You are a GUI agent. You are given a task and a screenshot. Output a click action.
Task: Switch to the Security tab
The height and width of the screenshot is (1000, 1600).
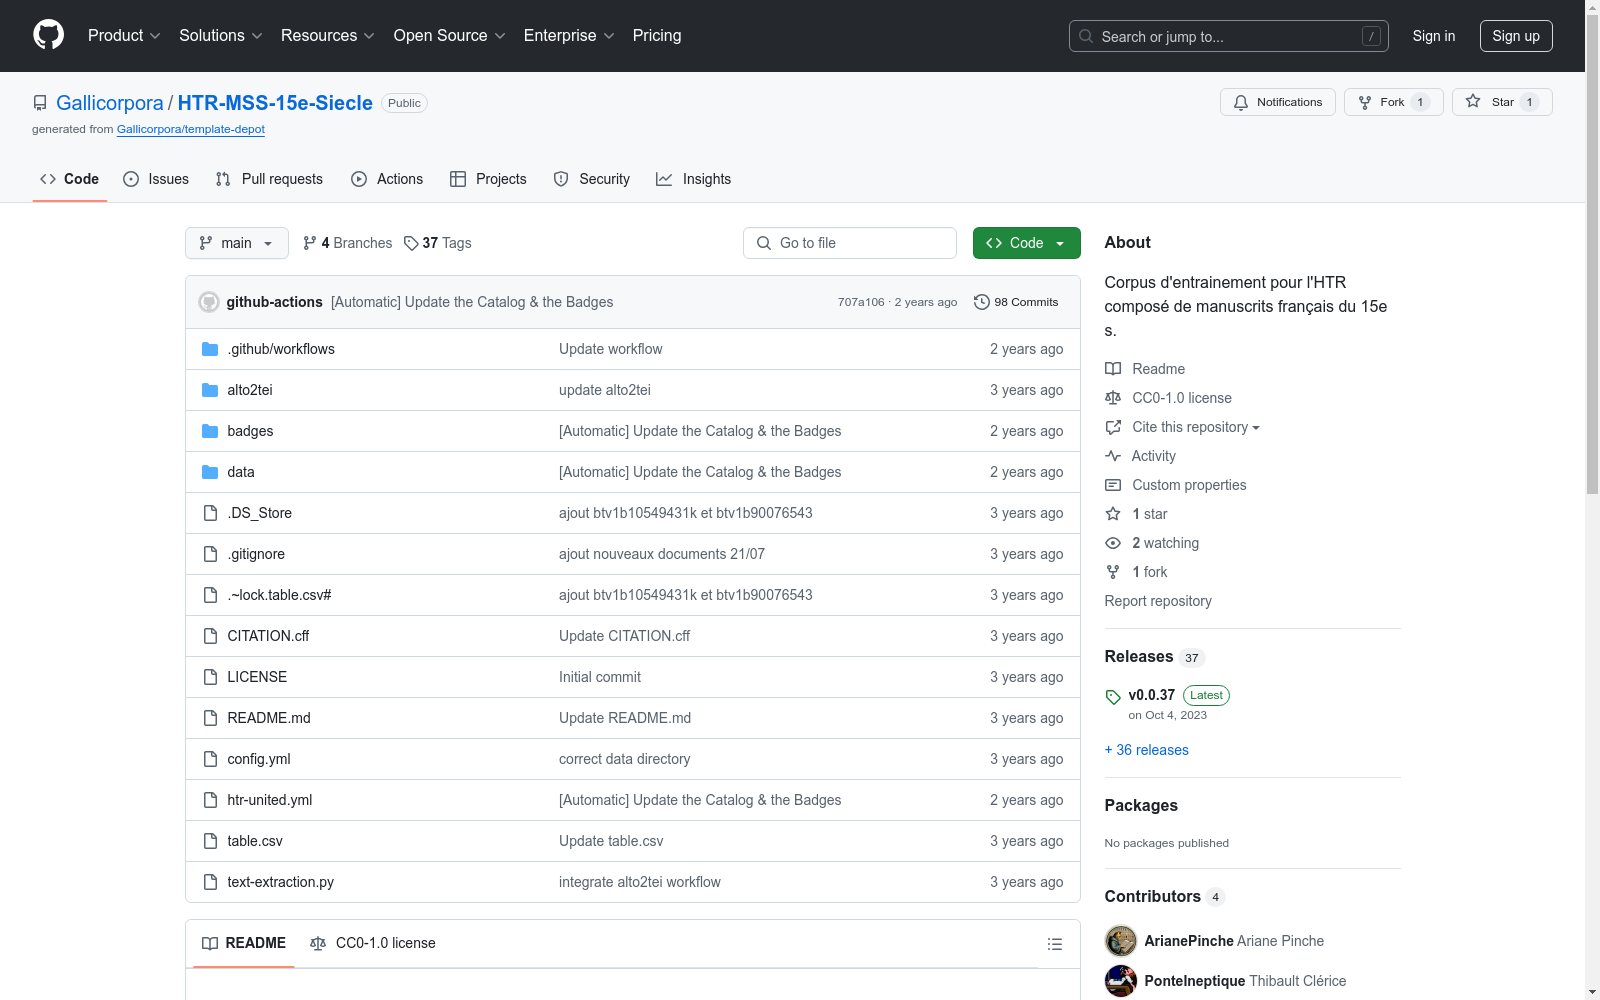point(592,179)
